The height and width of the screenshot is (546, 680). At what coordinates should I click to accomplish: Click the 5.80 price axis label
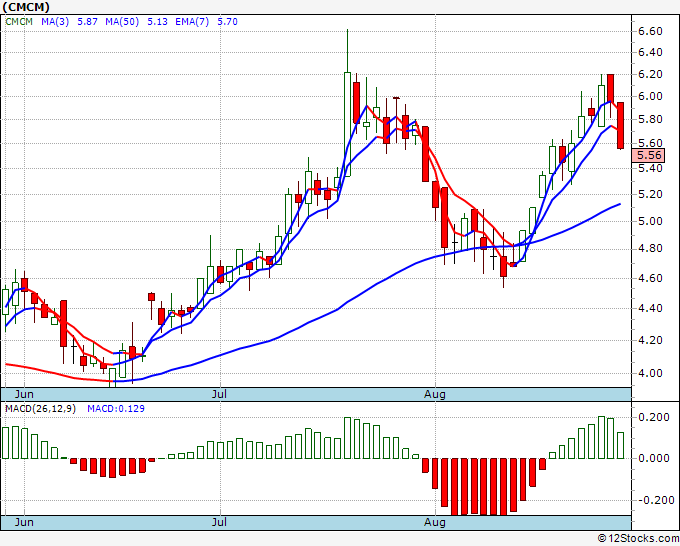tap(650, 119)
